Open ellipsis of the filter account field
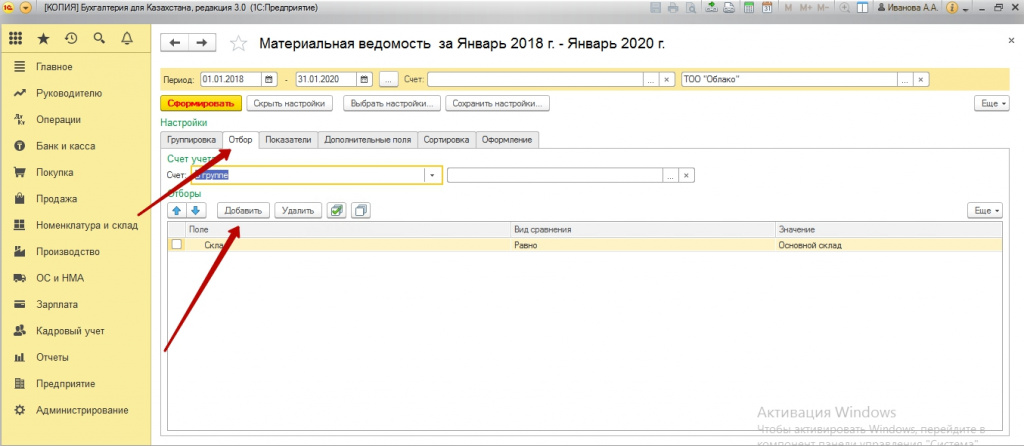Image resolution: width=1024 pixels, height=446 pixels. click(x=671, y=175)
